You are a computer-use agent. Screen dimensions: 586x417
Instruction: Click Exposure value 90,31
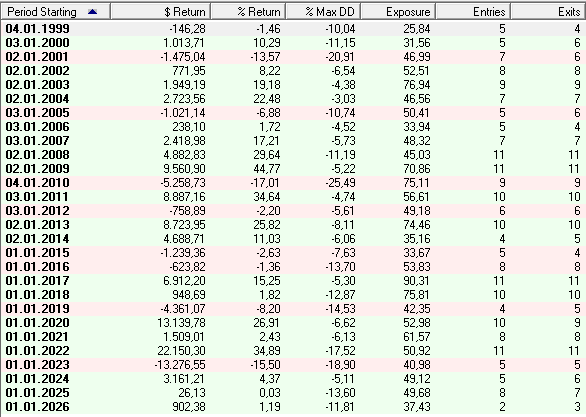(417, 281)
